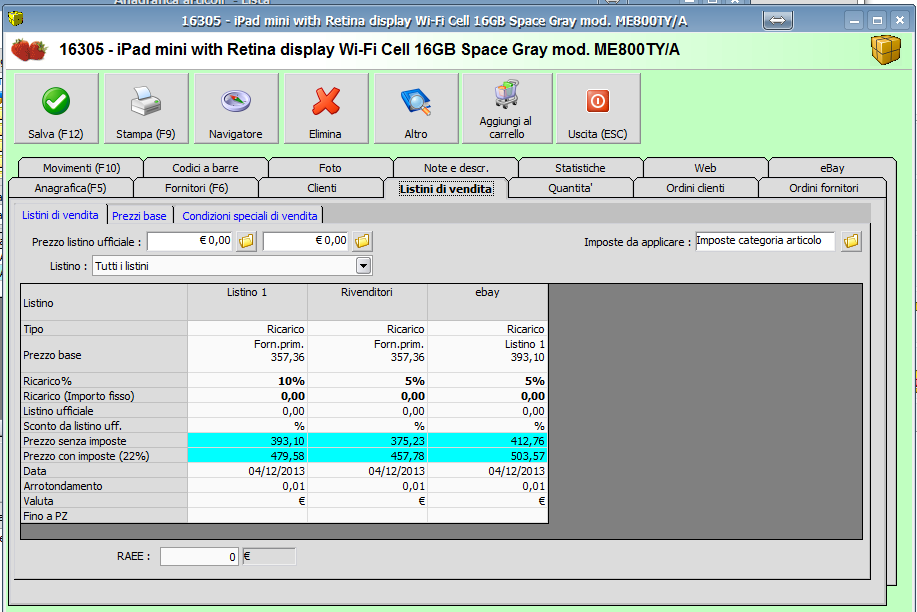Viewport: 917px width, 612px height.
Task: Select price with tax cell 479,58
Action: (247, 456)
